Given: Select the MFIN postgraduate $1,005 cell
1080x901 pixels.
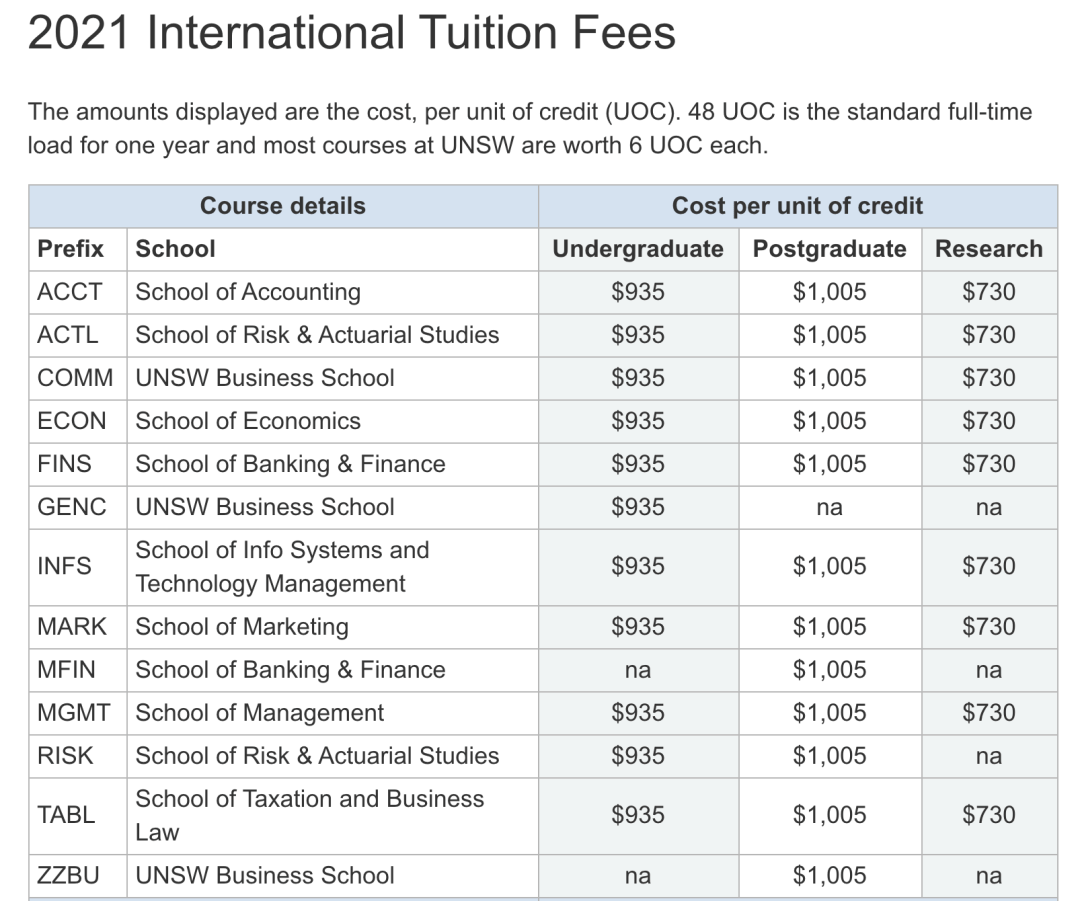Looking at the screenshot, I should pyautogui.click(x=830, y=670).
